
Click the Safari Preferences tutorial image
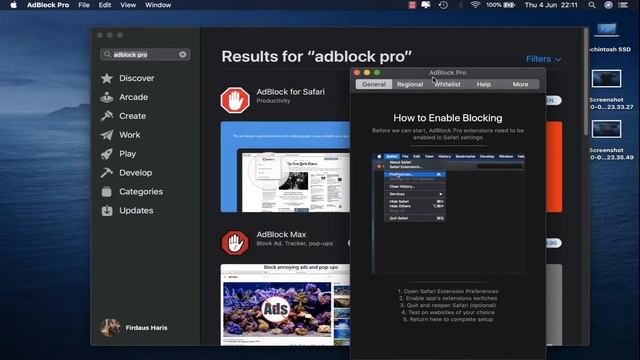(448, 213)
